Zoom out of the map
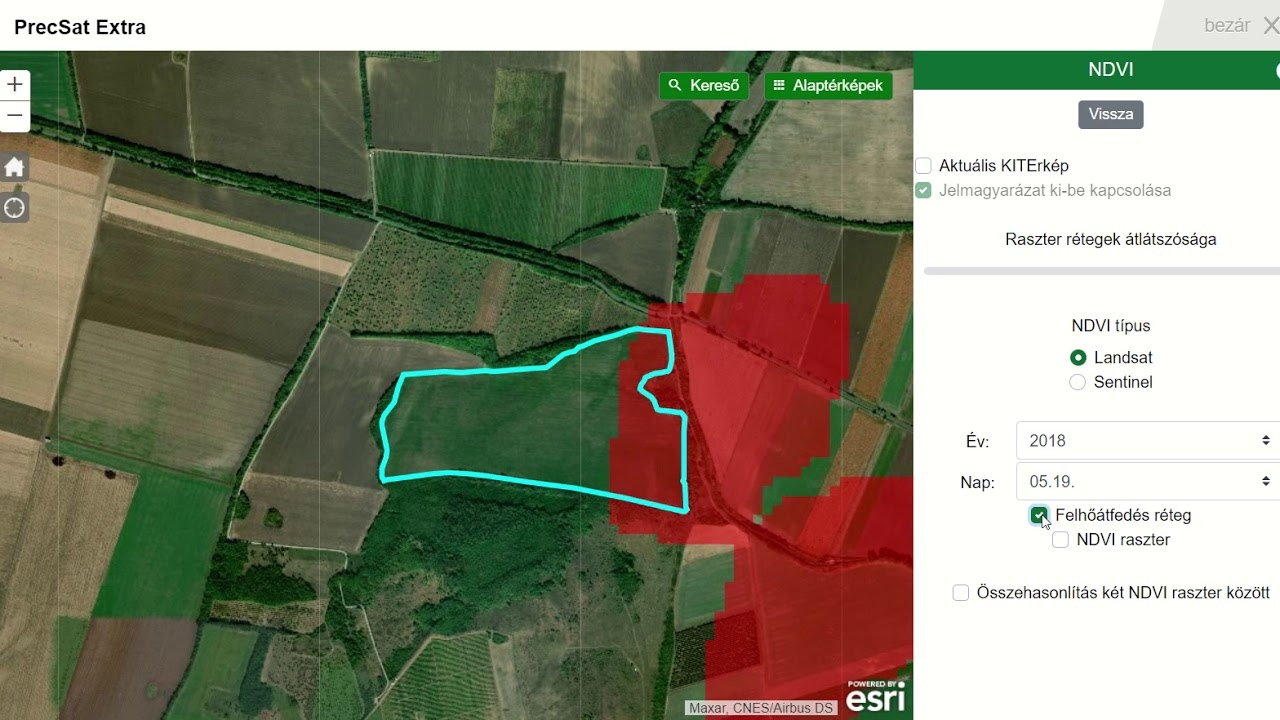 (x=15, y=116)
